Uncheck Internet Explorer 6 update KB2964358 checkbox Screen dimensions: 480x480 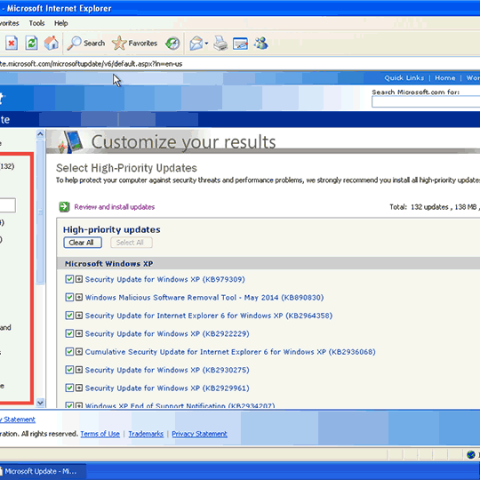[69, 315]
